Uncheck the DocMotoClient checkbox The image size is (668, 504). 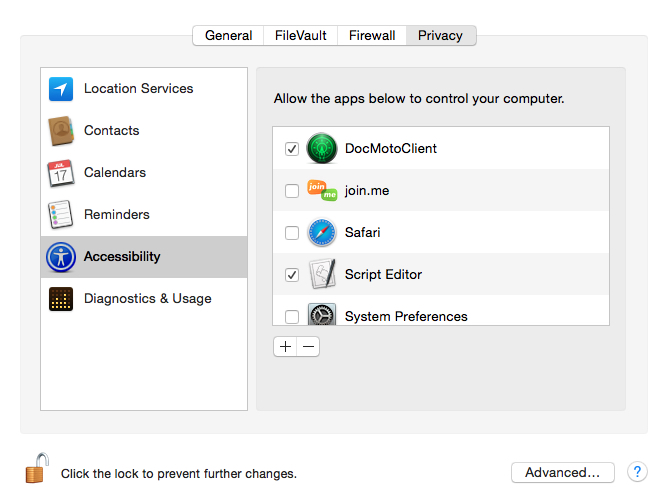click(292, 149)
